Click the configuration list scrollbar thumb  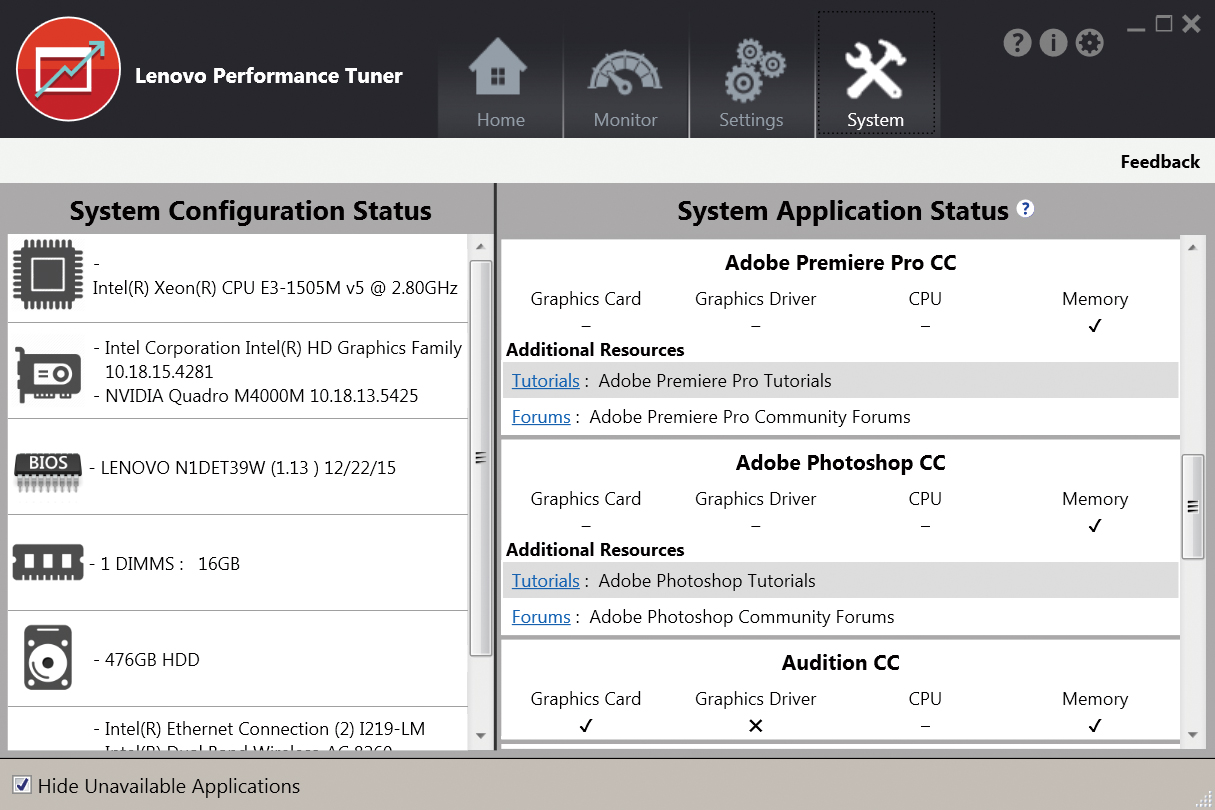pyautogui.click(x=480, y=457)
